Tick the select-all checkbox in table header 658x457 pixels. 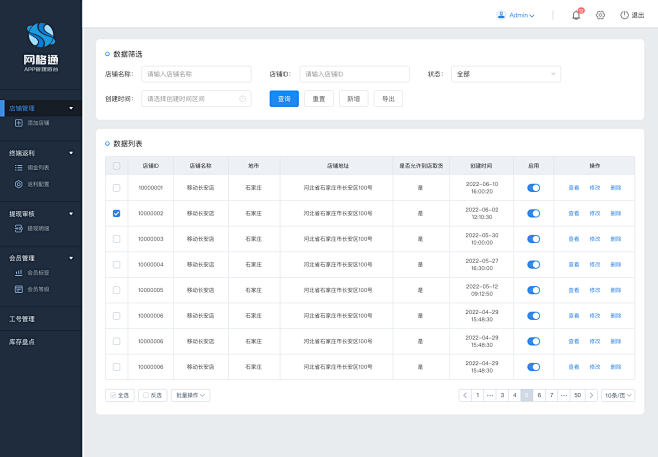[117, 165]
